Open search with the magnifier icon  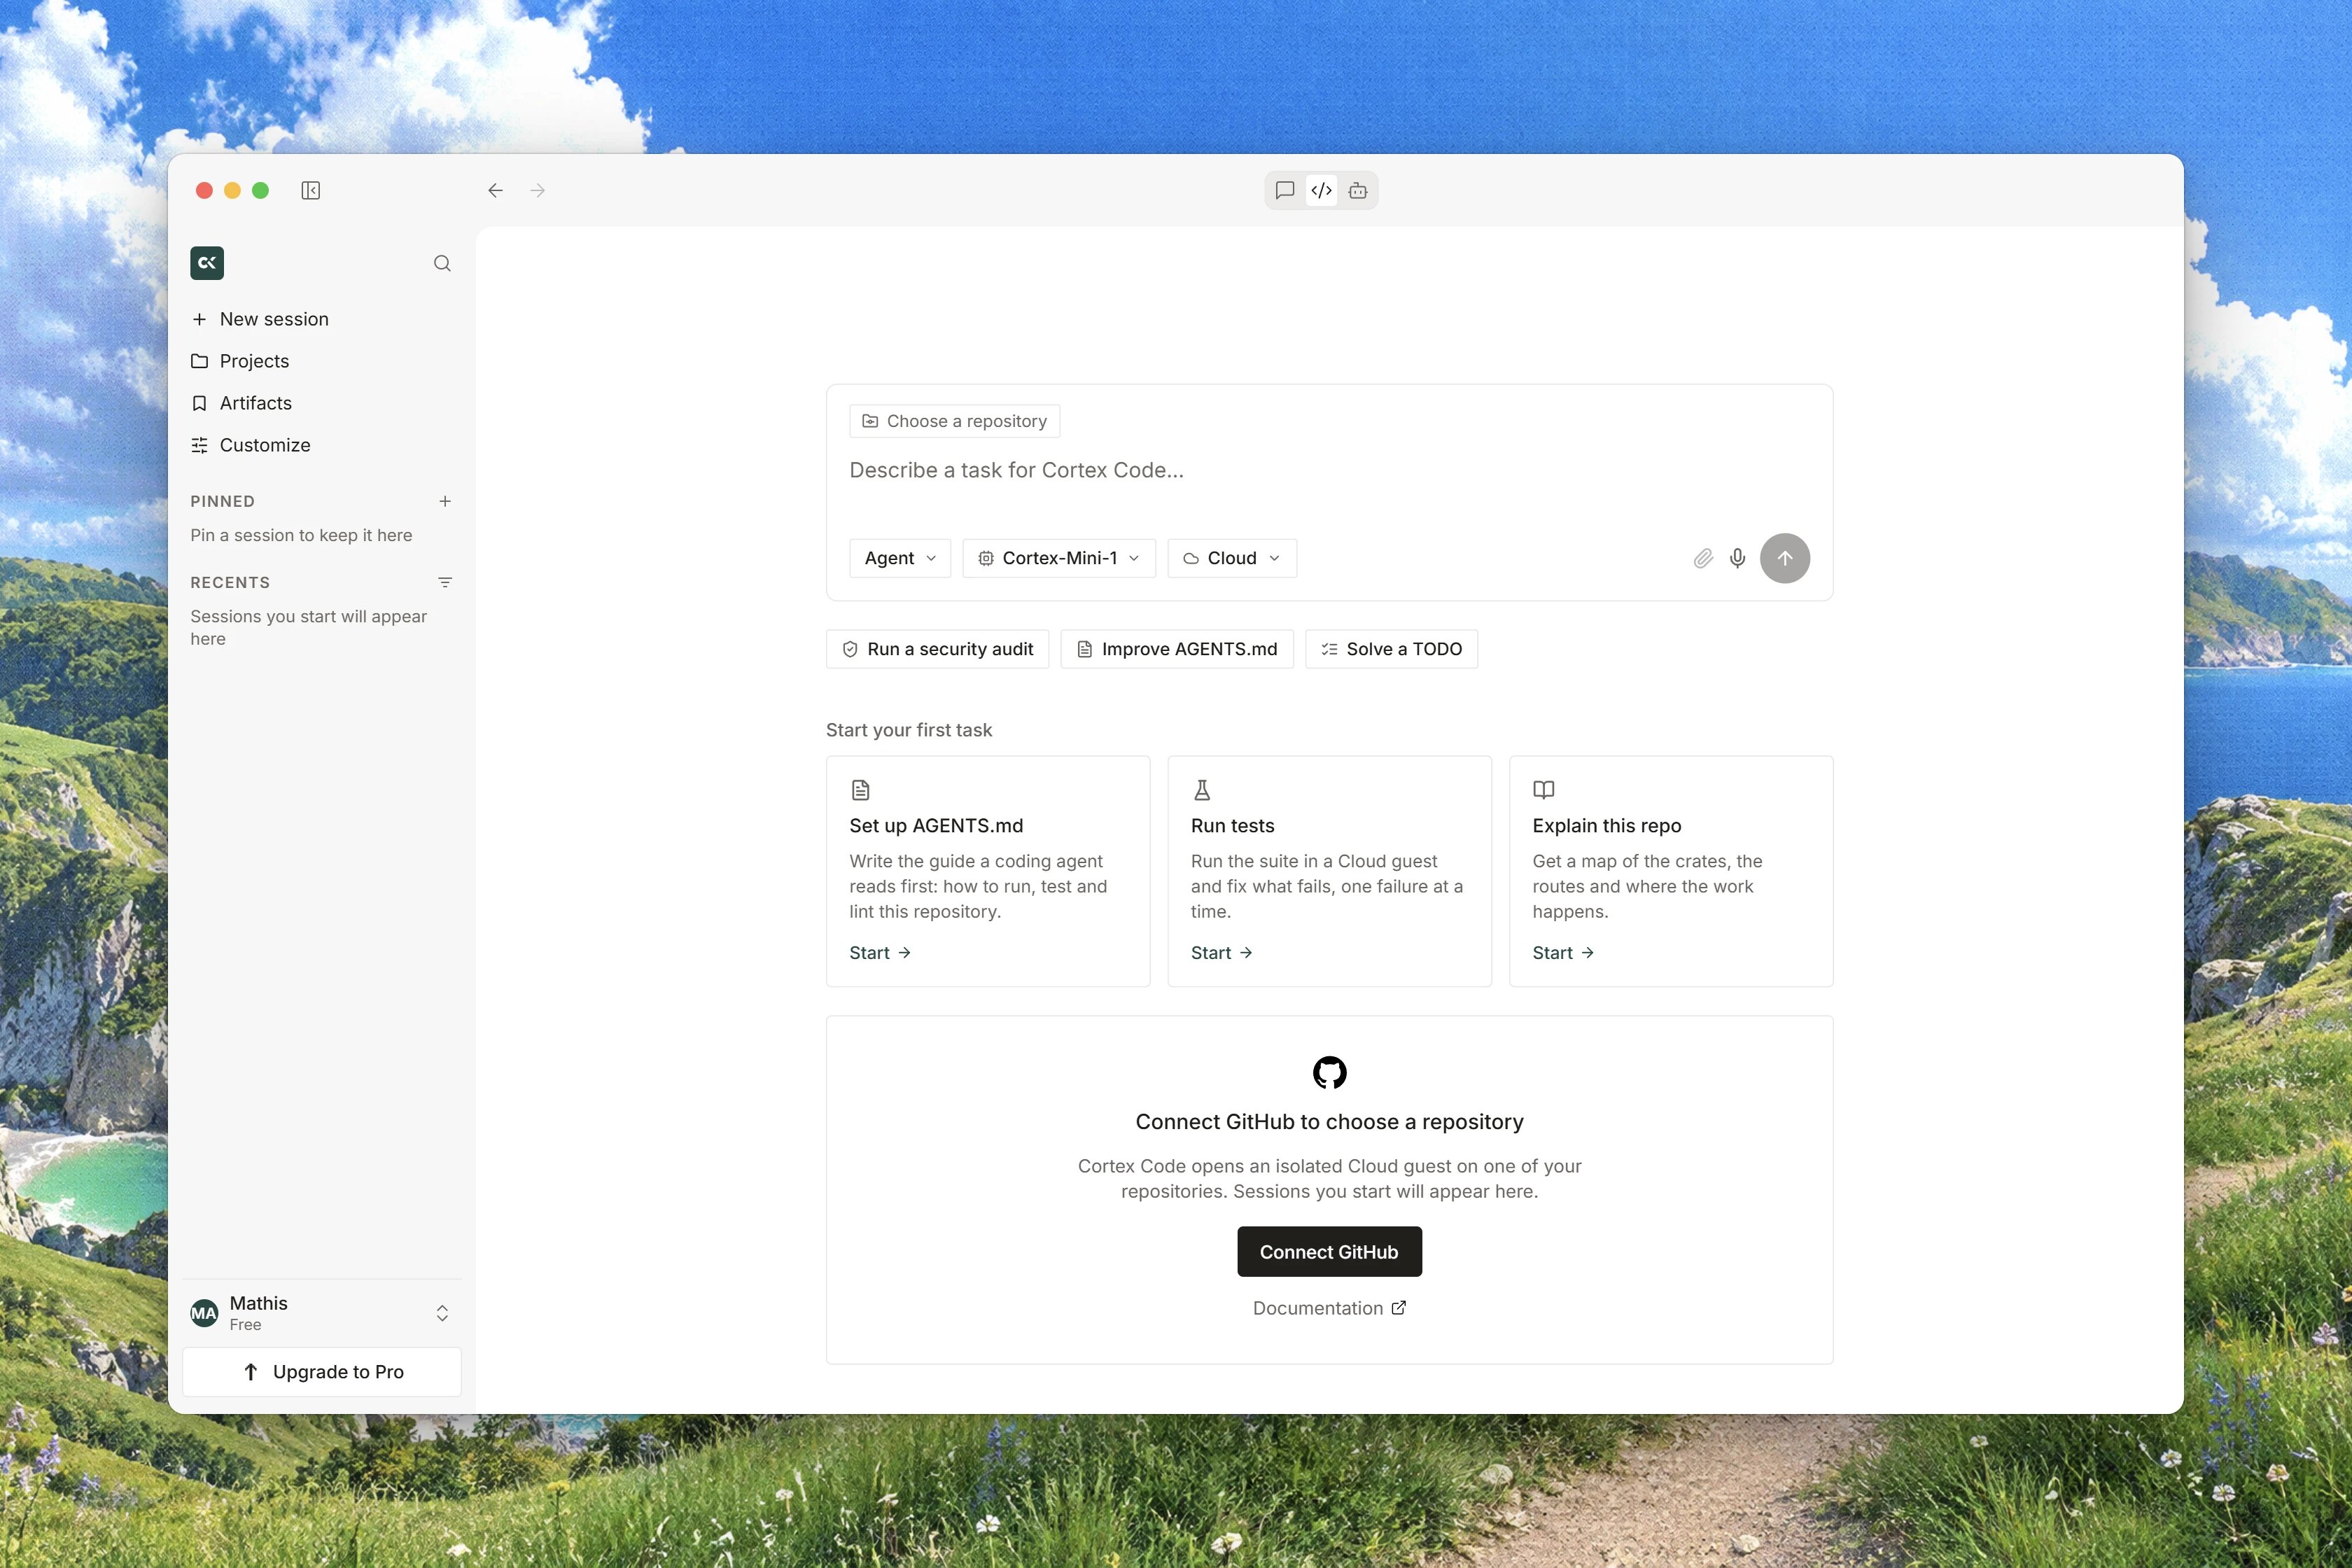(442, 263)
